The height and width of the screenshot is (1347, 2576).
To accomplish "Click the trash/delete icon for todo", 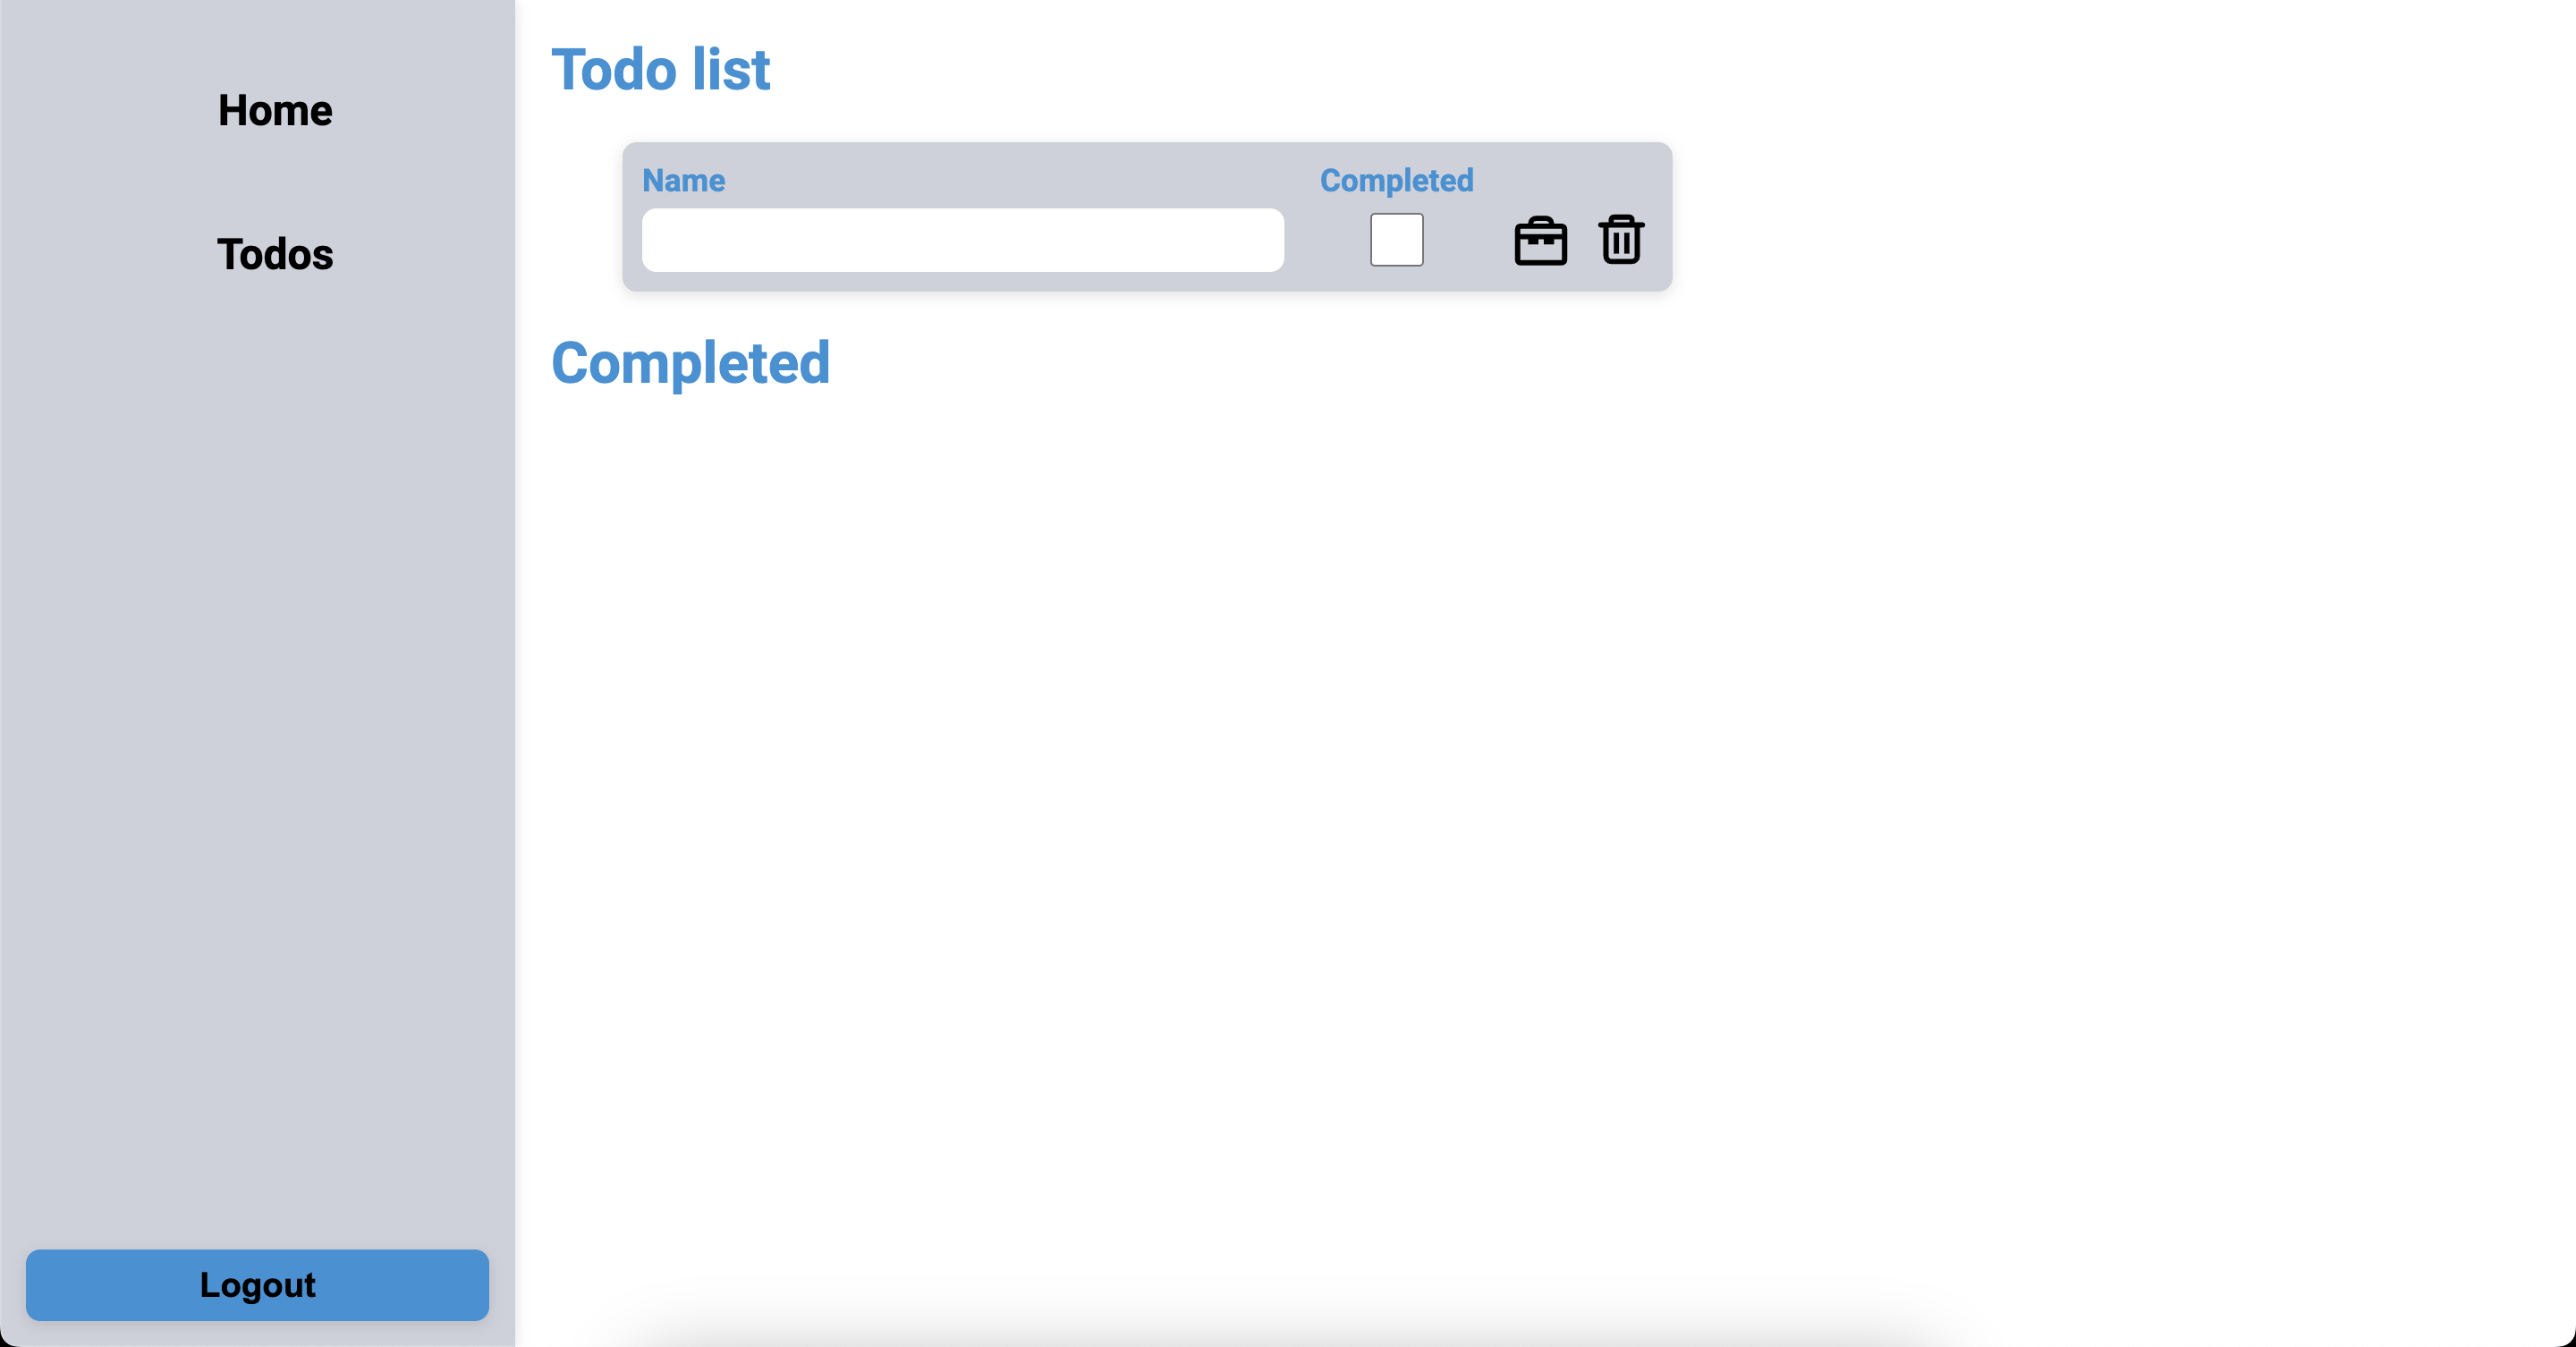I will tap(1619, 241).
